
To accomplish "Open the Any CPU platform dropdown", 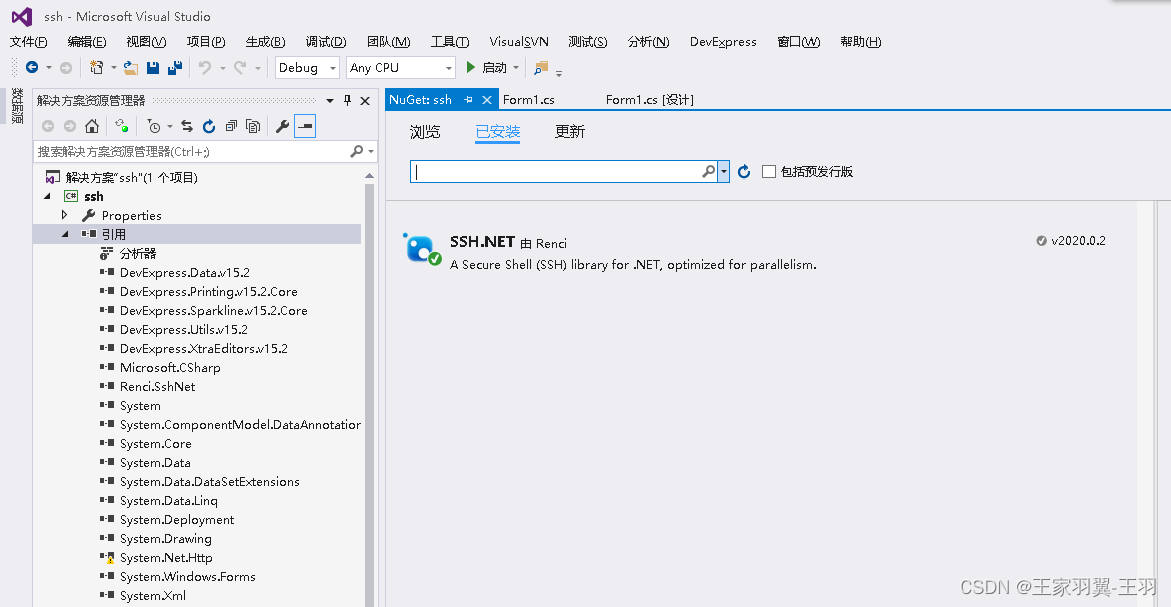I will click(x=448, y=68).
